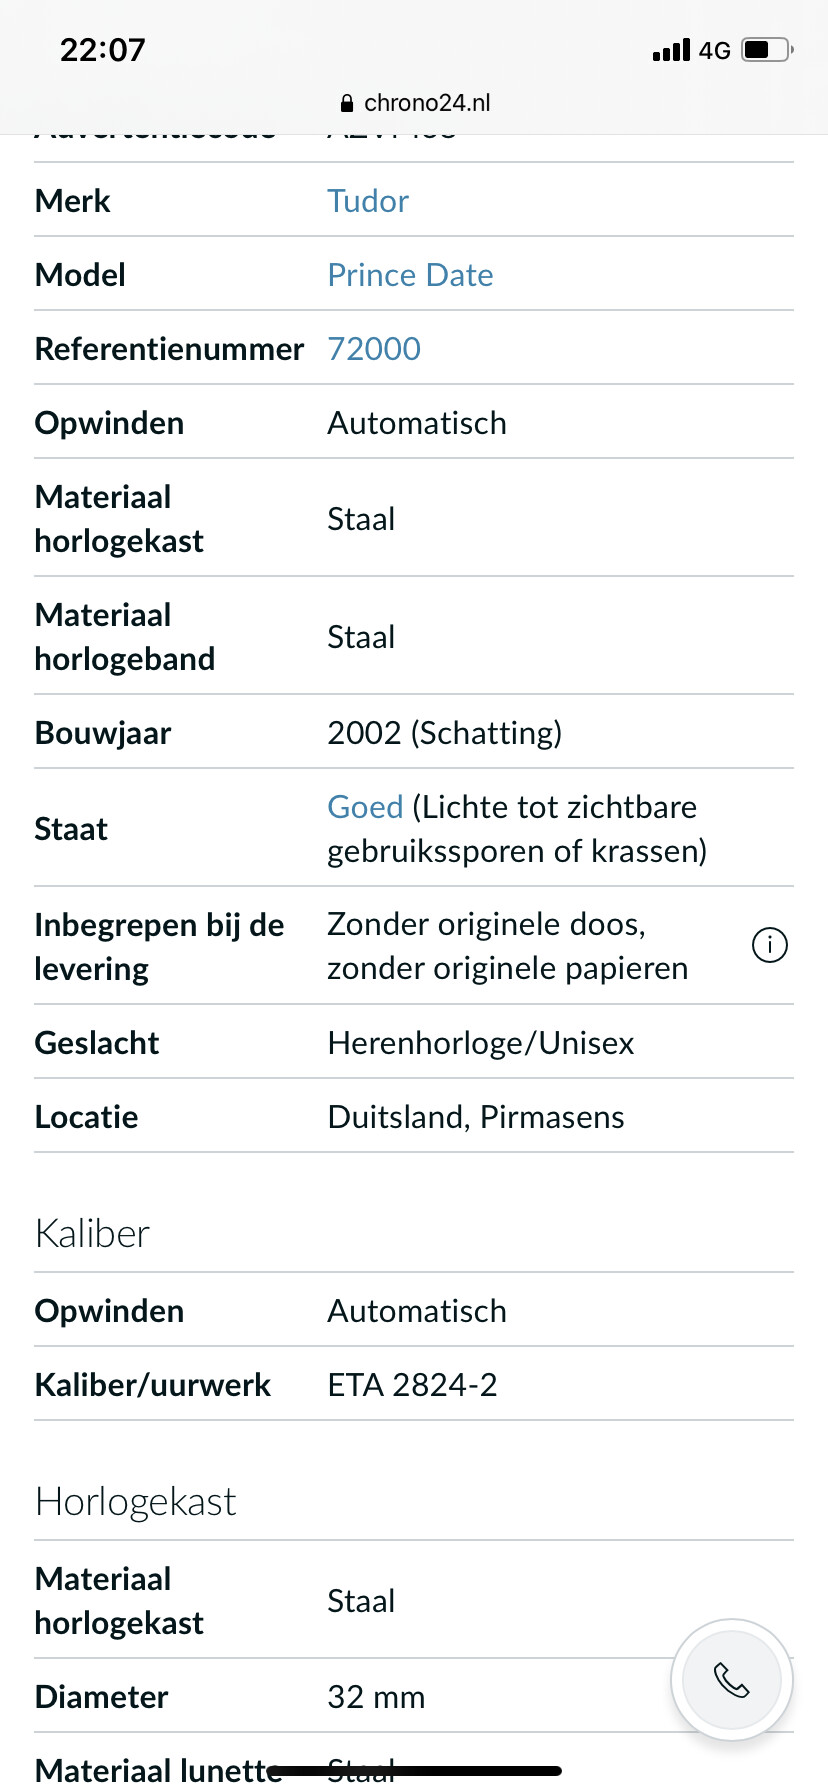Tap the battery status icon
Screen dimensions: 828x1792
tap(766, 49)
